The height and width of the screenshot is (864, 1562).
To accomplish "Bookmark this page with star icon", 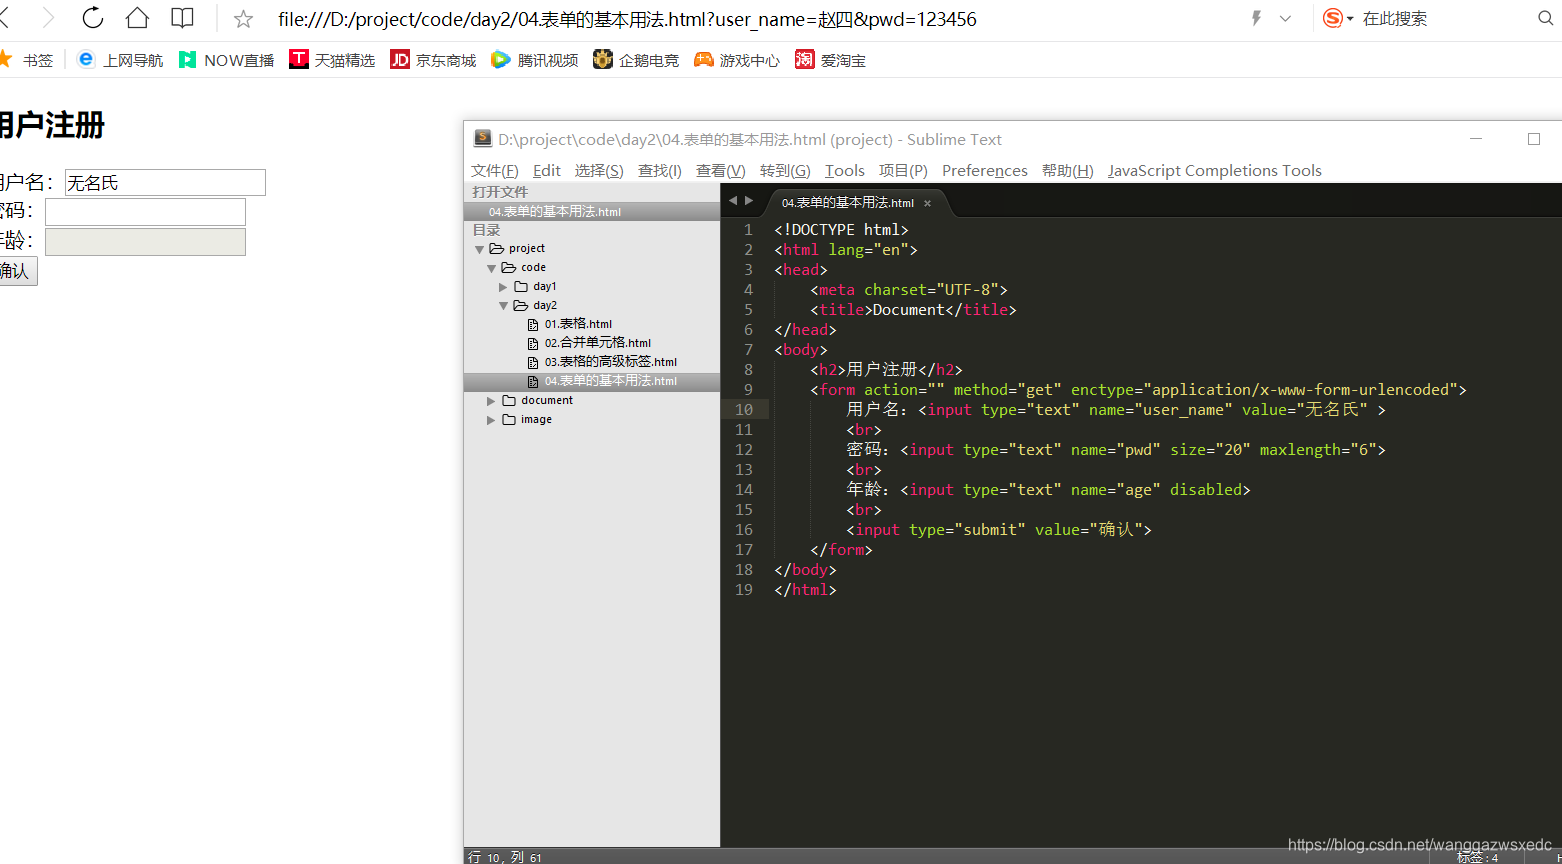I will point(243,19).
